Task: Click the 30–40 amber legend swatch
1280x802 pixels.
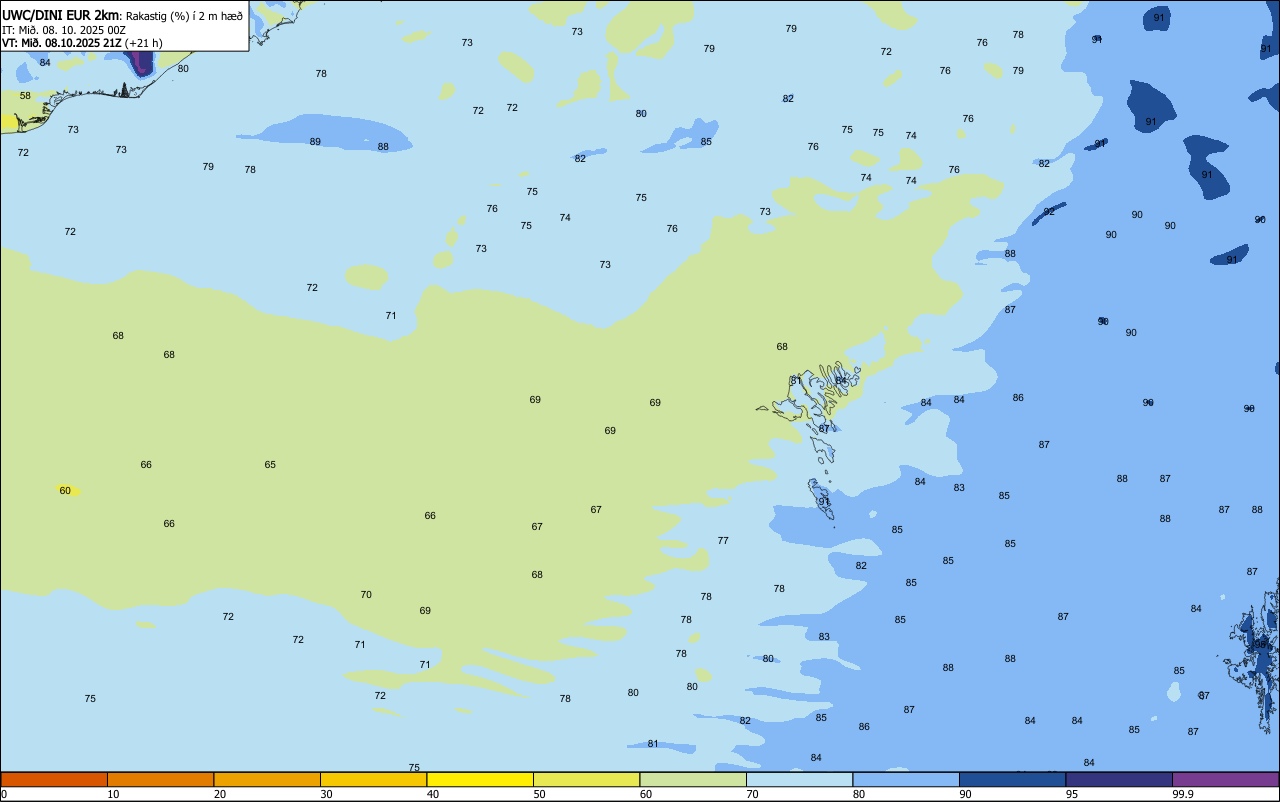Action: pyautogui.click(x=373, y=779)
